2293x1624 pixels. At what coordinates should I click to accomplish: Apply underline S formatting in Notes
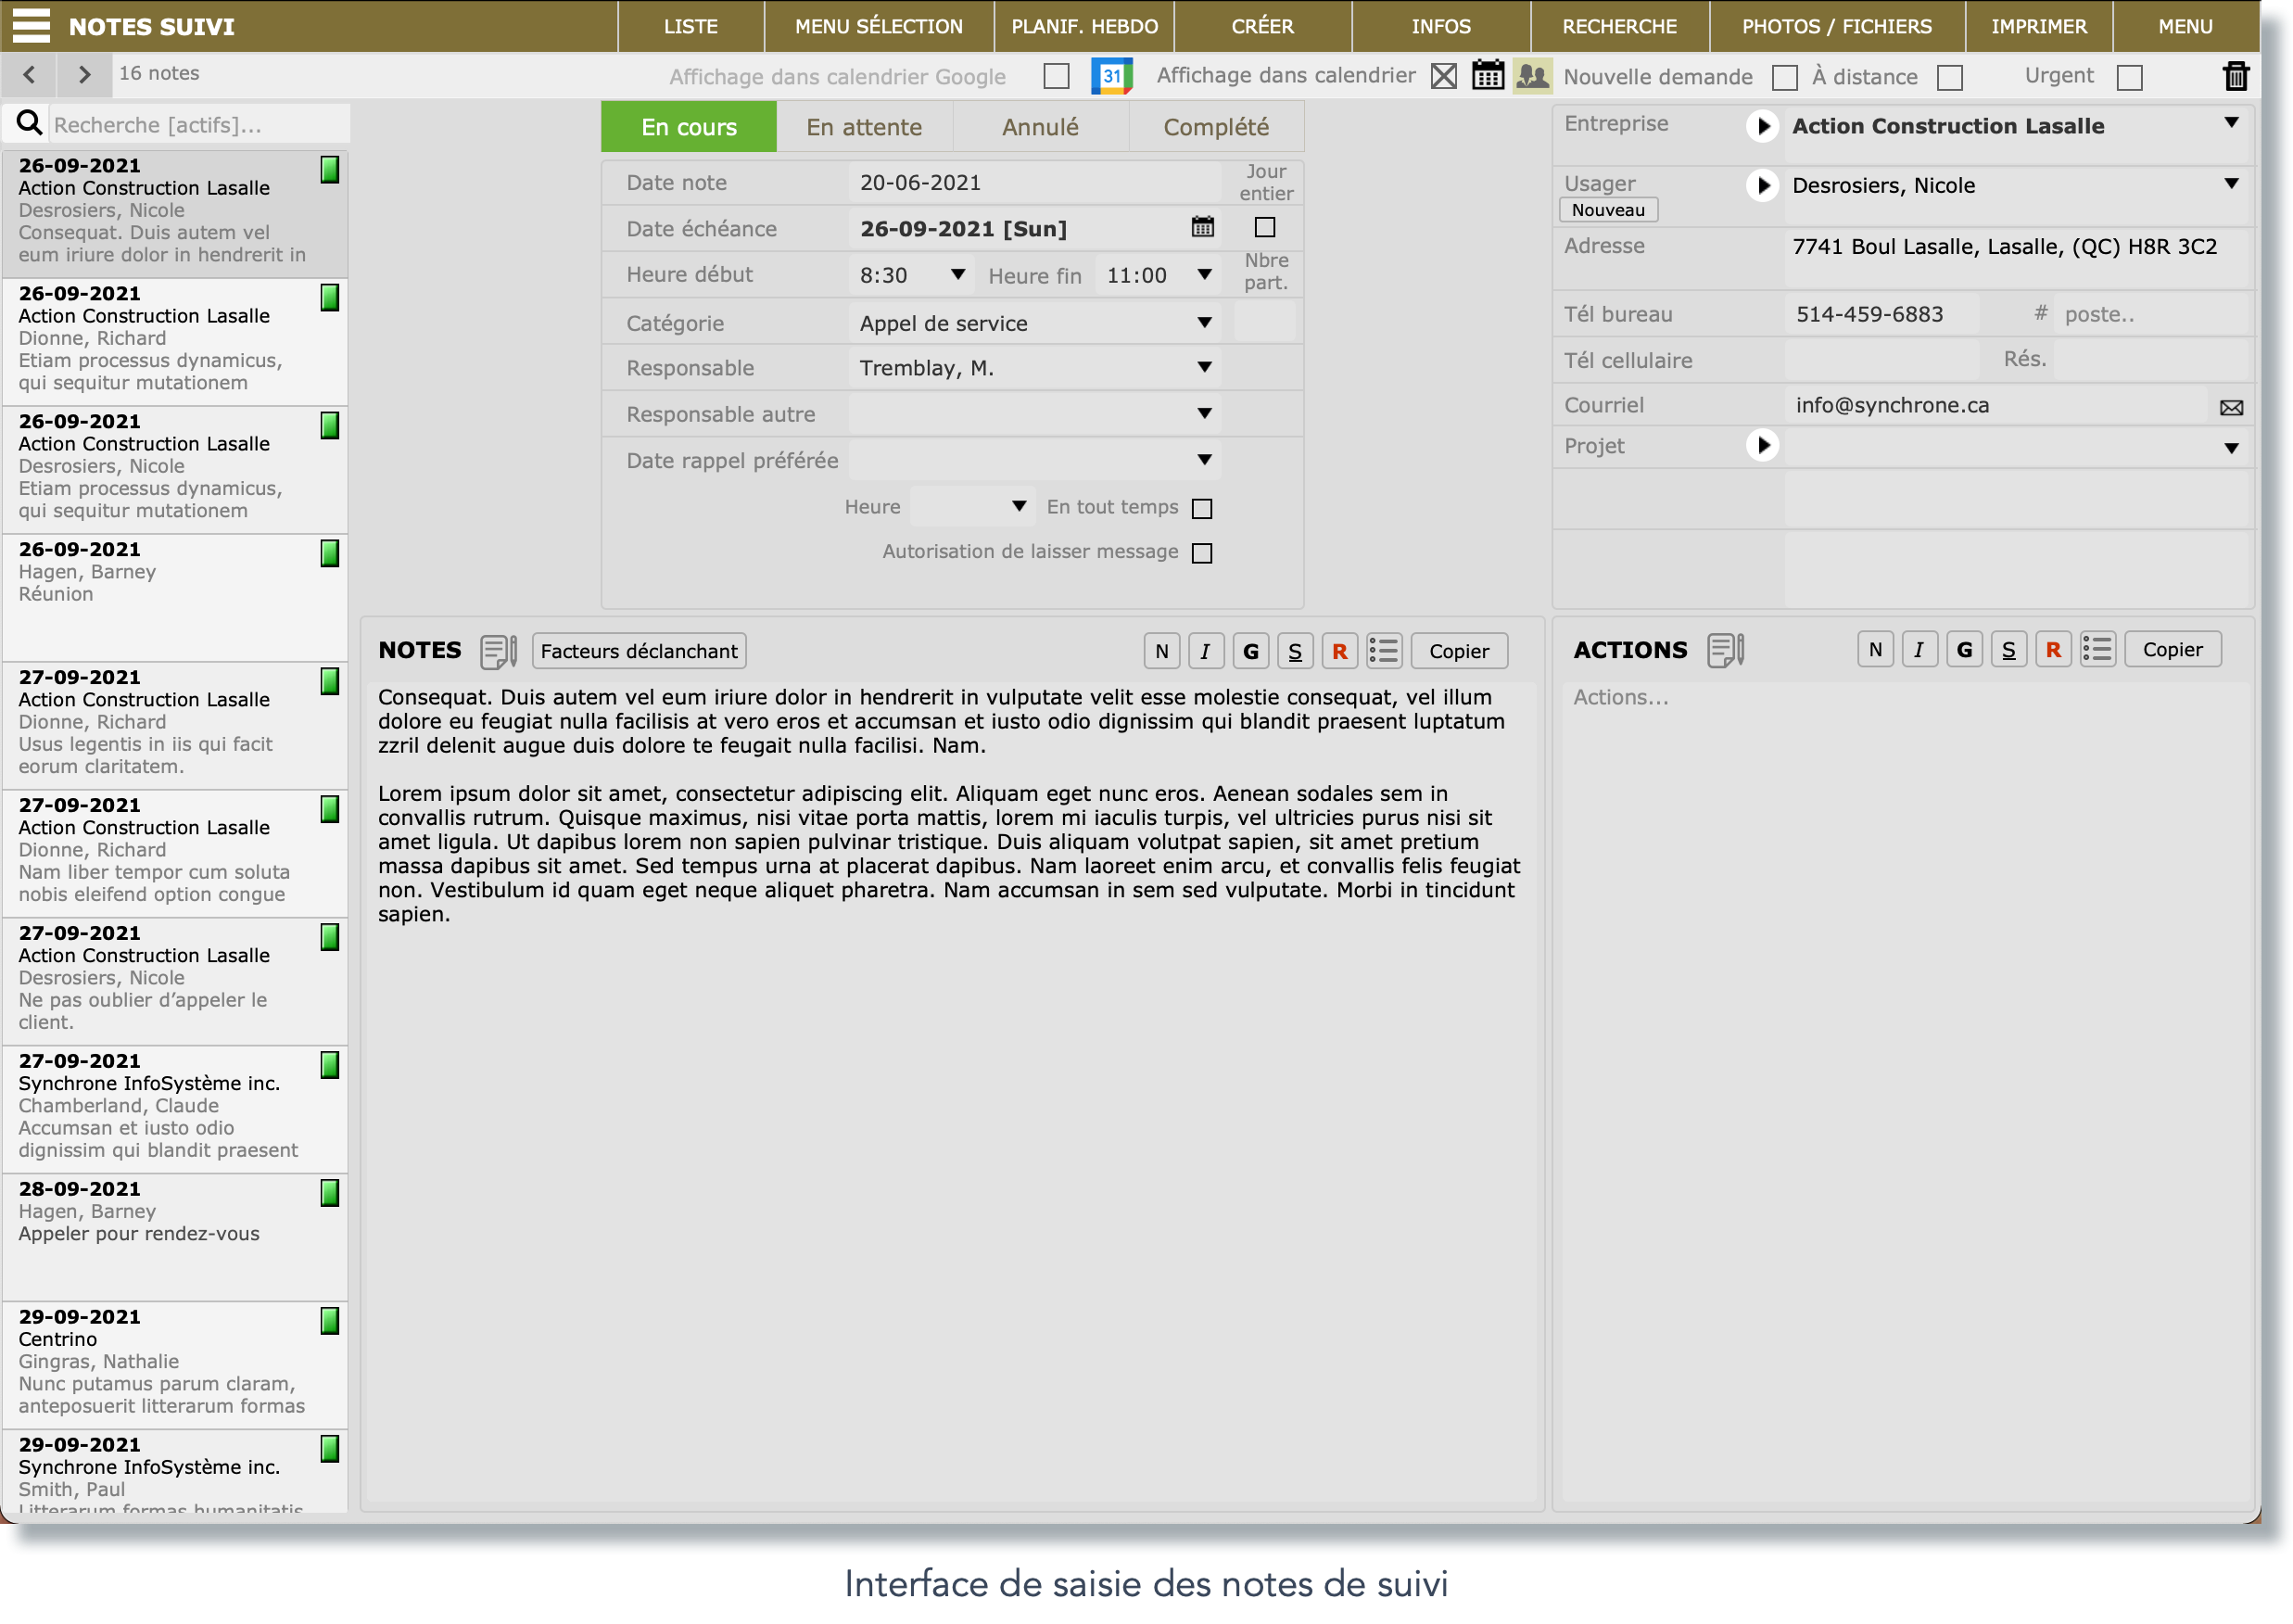click(1294, 651)
